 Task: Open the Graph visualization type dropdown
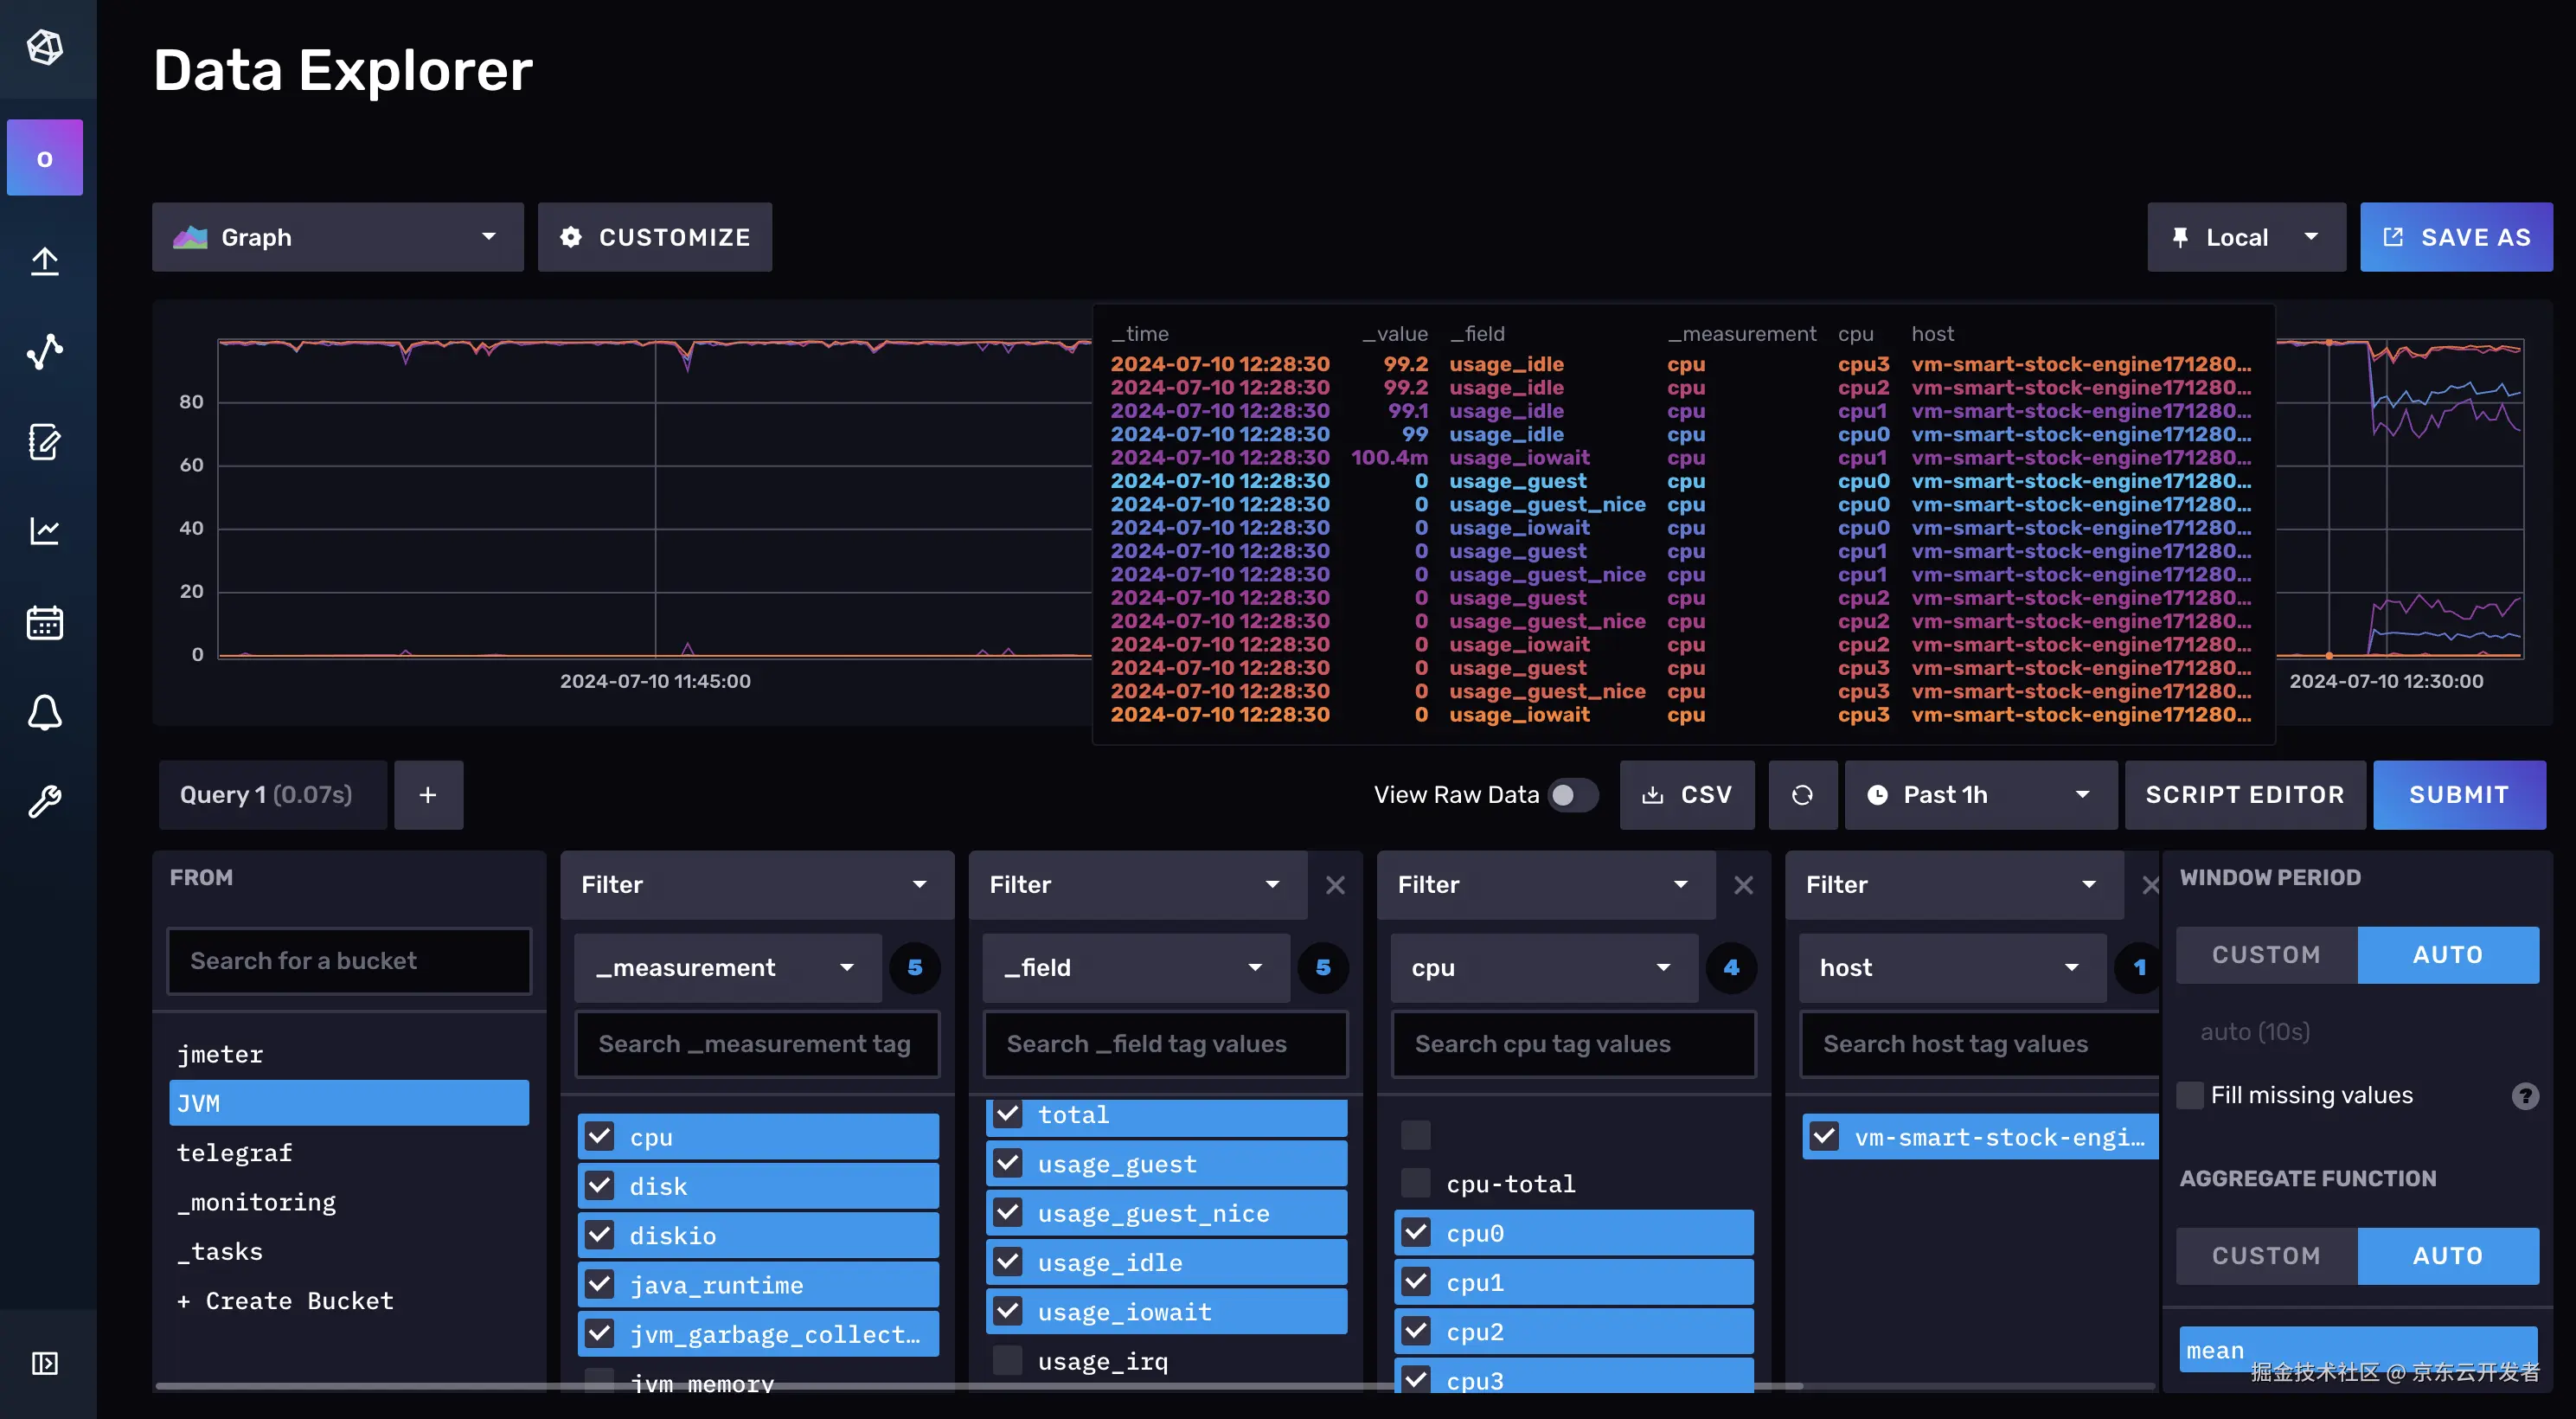click(337, 237)
